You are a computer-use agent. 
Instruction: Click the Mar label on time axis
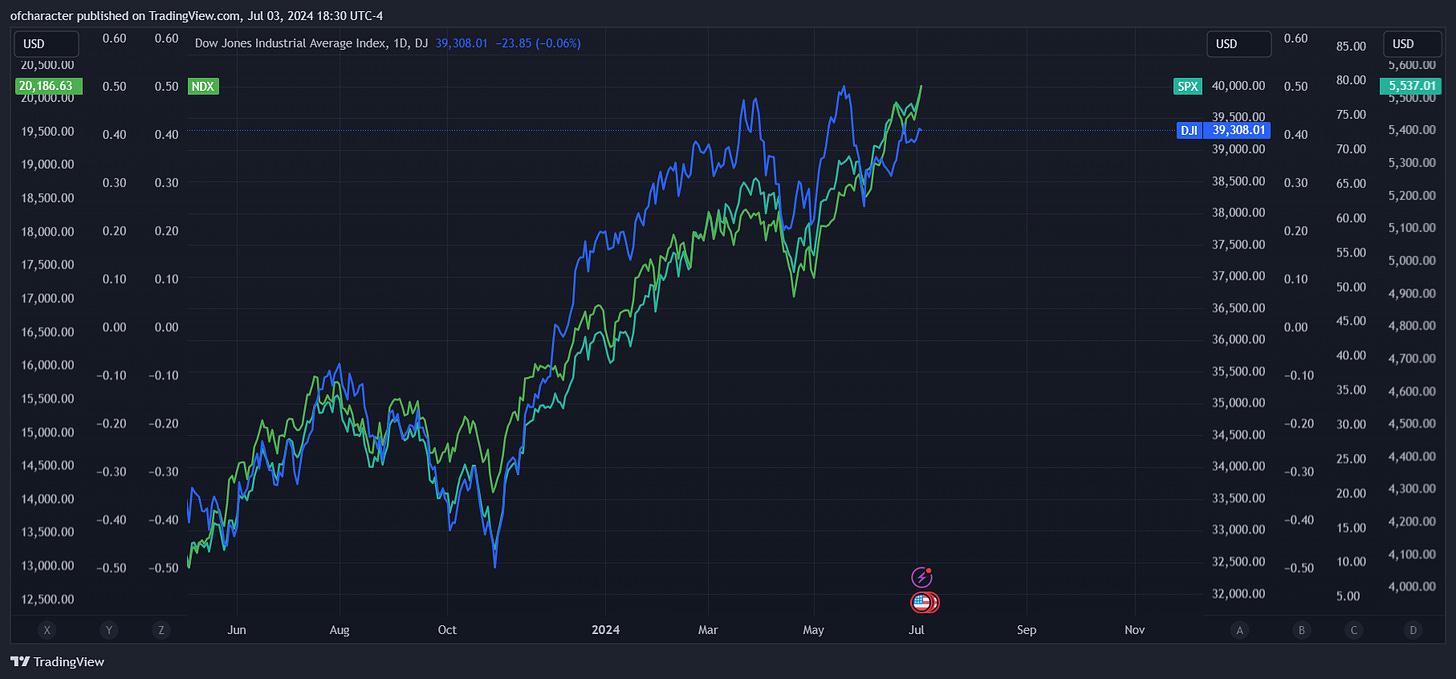tap(708, 630)
